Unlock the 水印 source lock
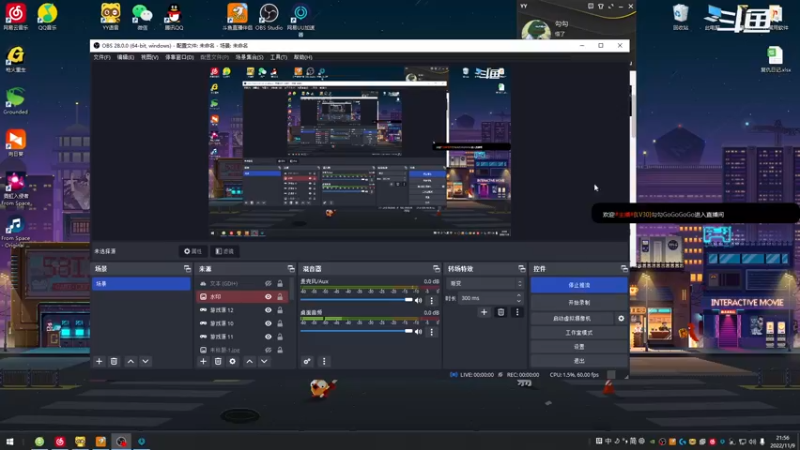The image size is (800, 450). coord(280,296)
